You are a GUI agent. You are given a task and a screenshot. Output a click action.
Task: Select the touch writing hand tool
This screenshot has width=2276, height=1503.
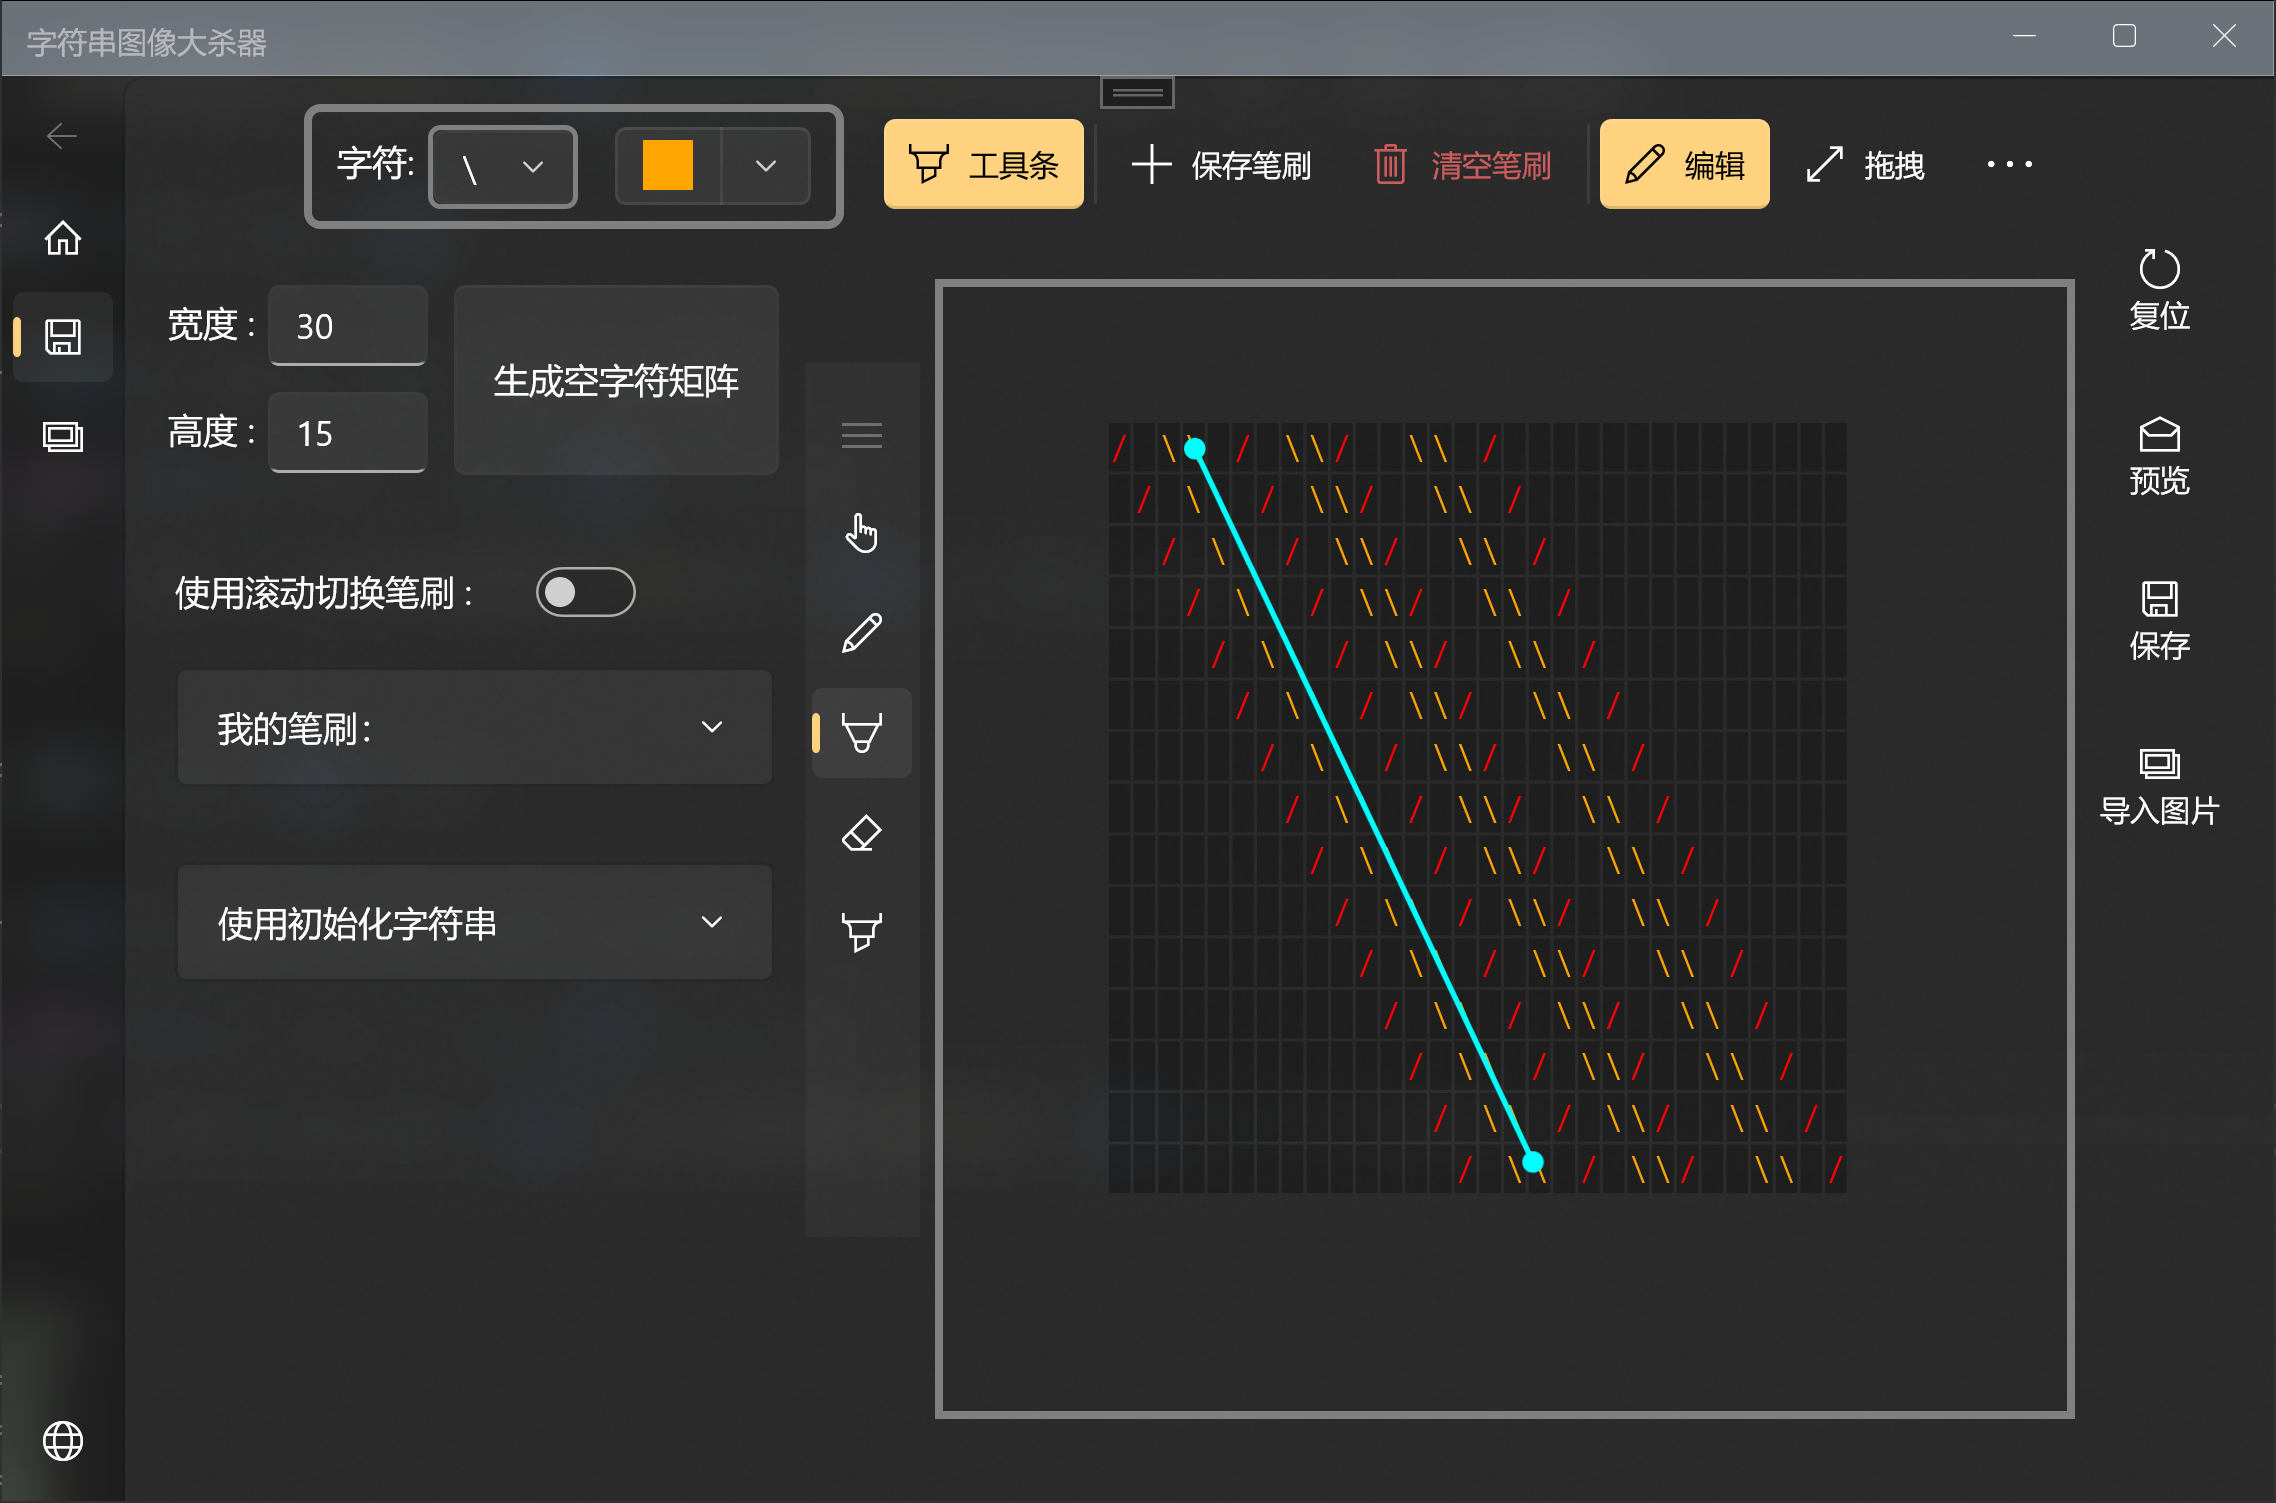(x=861, y=533)
